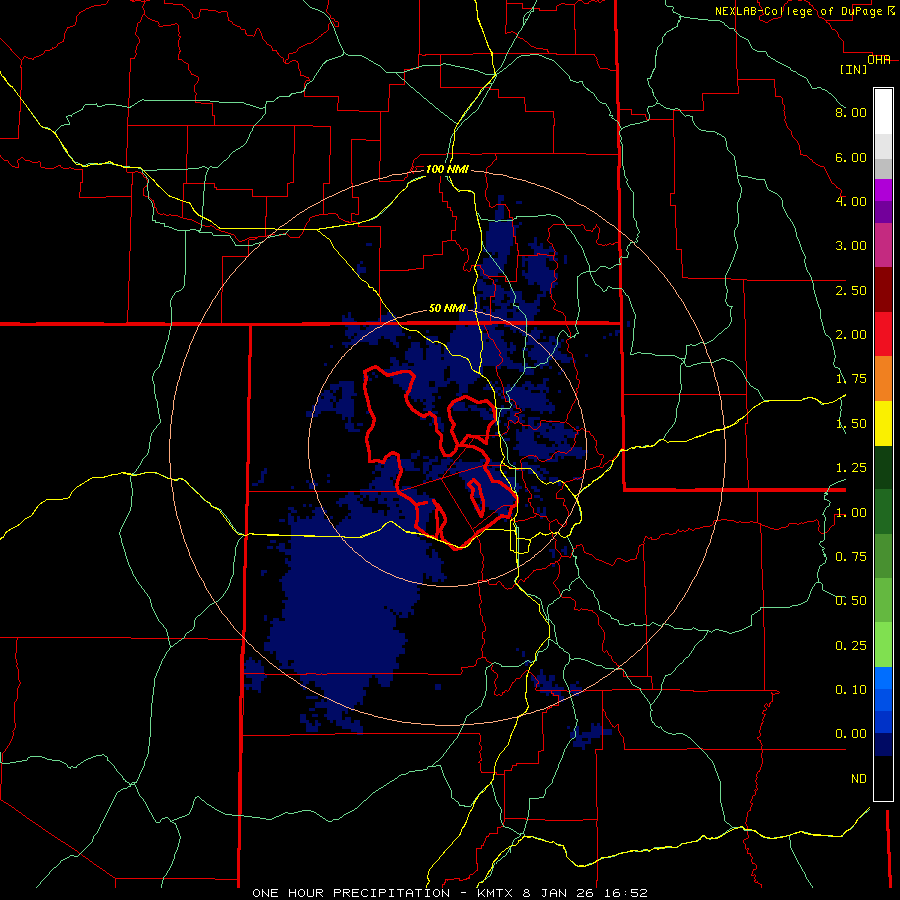Viewport: 900px width, 900px height.
Task: Pick the bright red legend swatch near 2.00
Action: coord(883,334)
